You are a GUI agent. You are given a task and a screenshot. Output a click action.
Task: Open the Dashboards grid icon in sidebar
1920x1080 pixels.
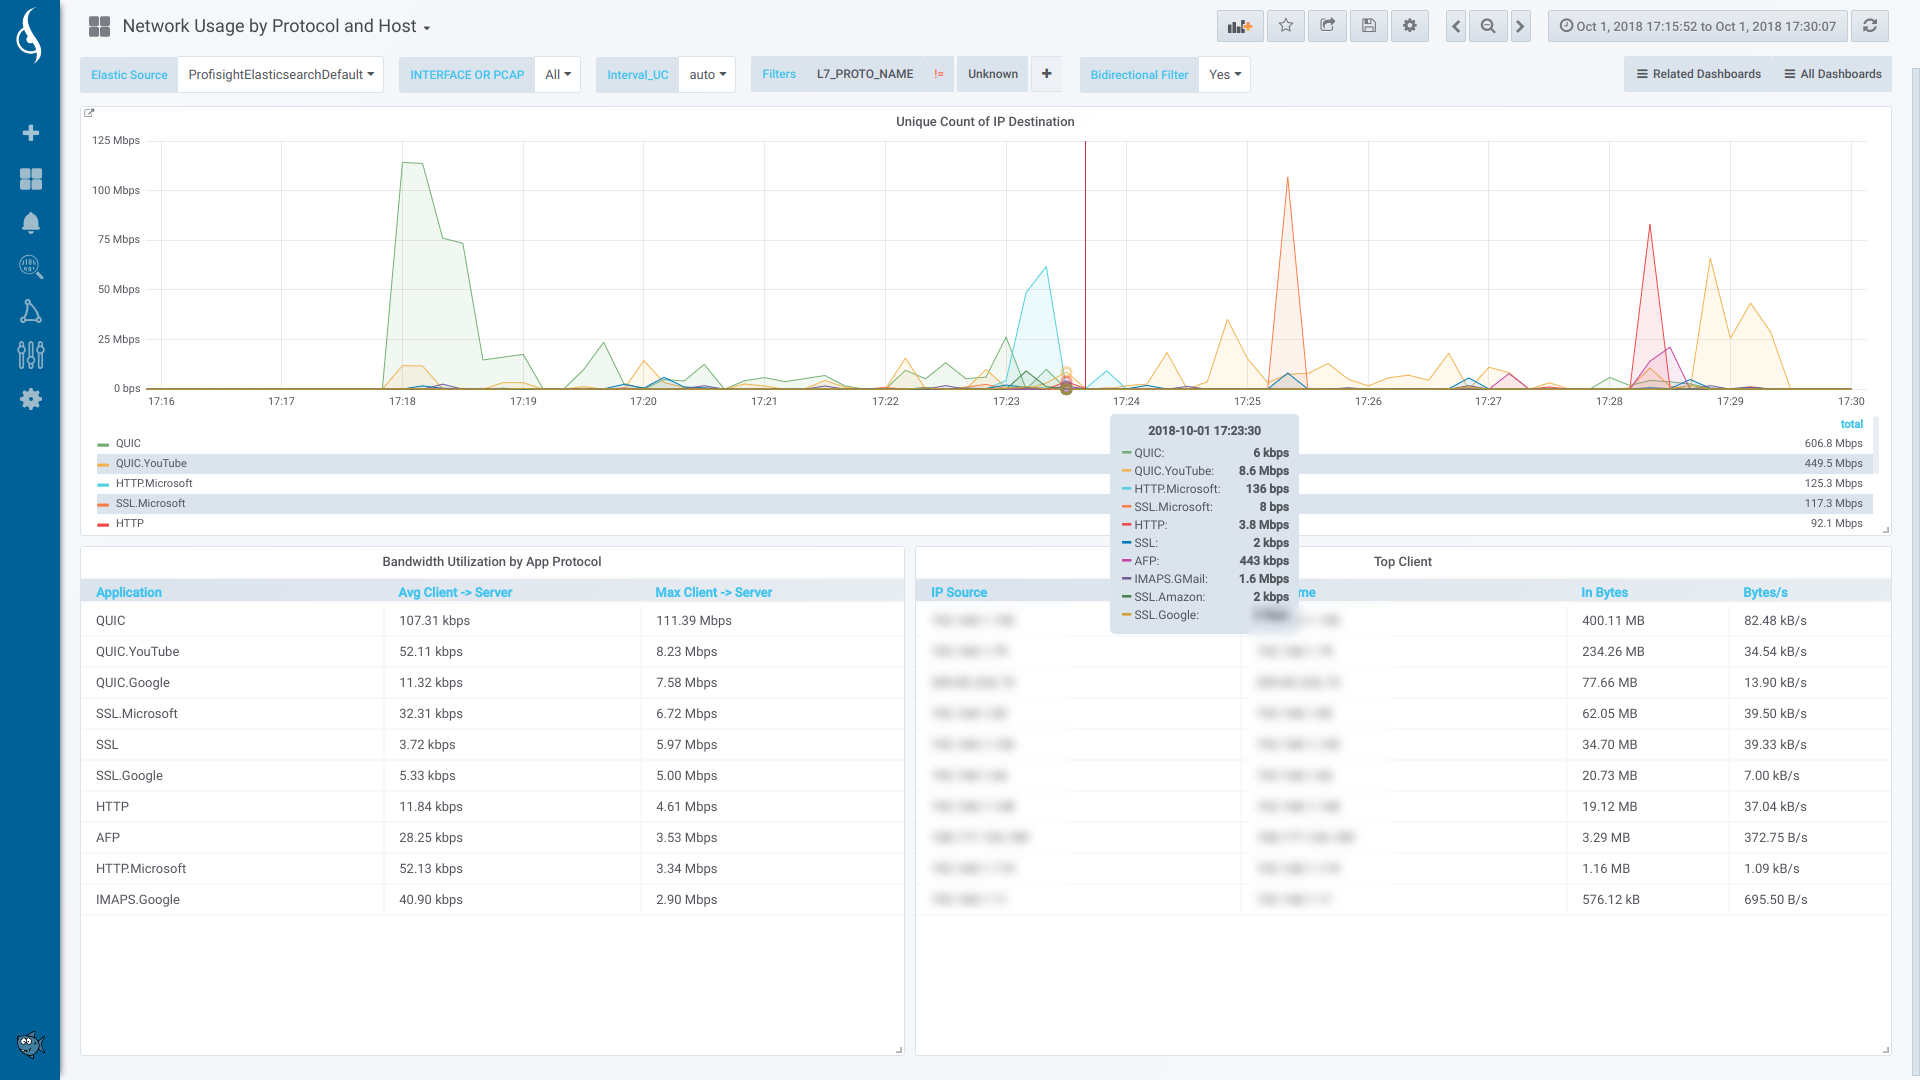pyautogui.click(x=31, y=179)
